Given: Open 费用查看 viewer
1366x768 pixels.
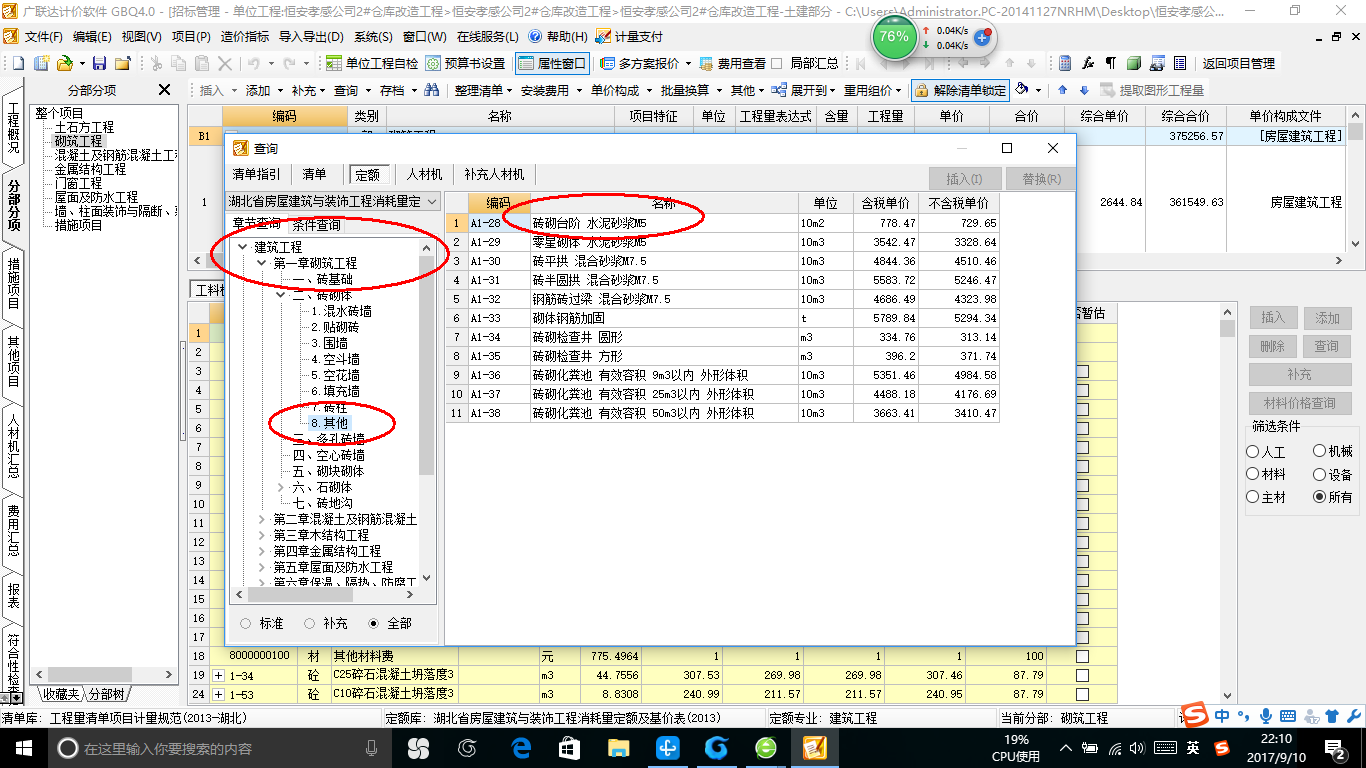Looking at the screenshot, I should [734, 63].
